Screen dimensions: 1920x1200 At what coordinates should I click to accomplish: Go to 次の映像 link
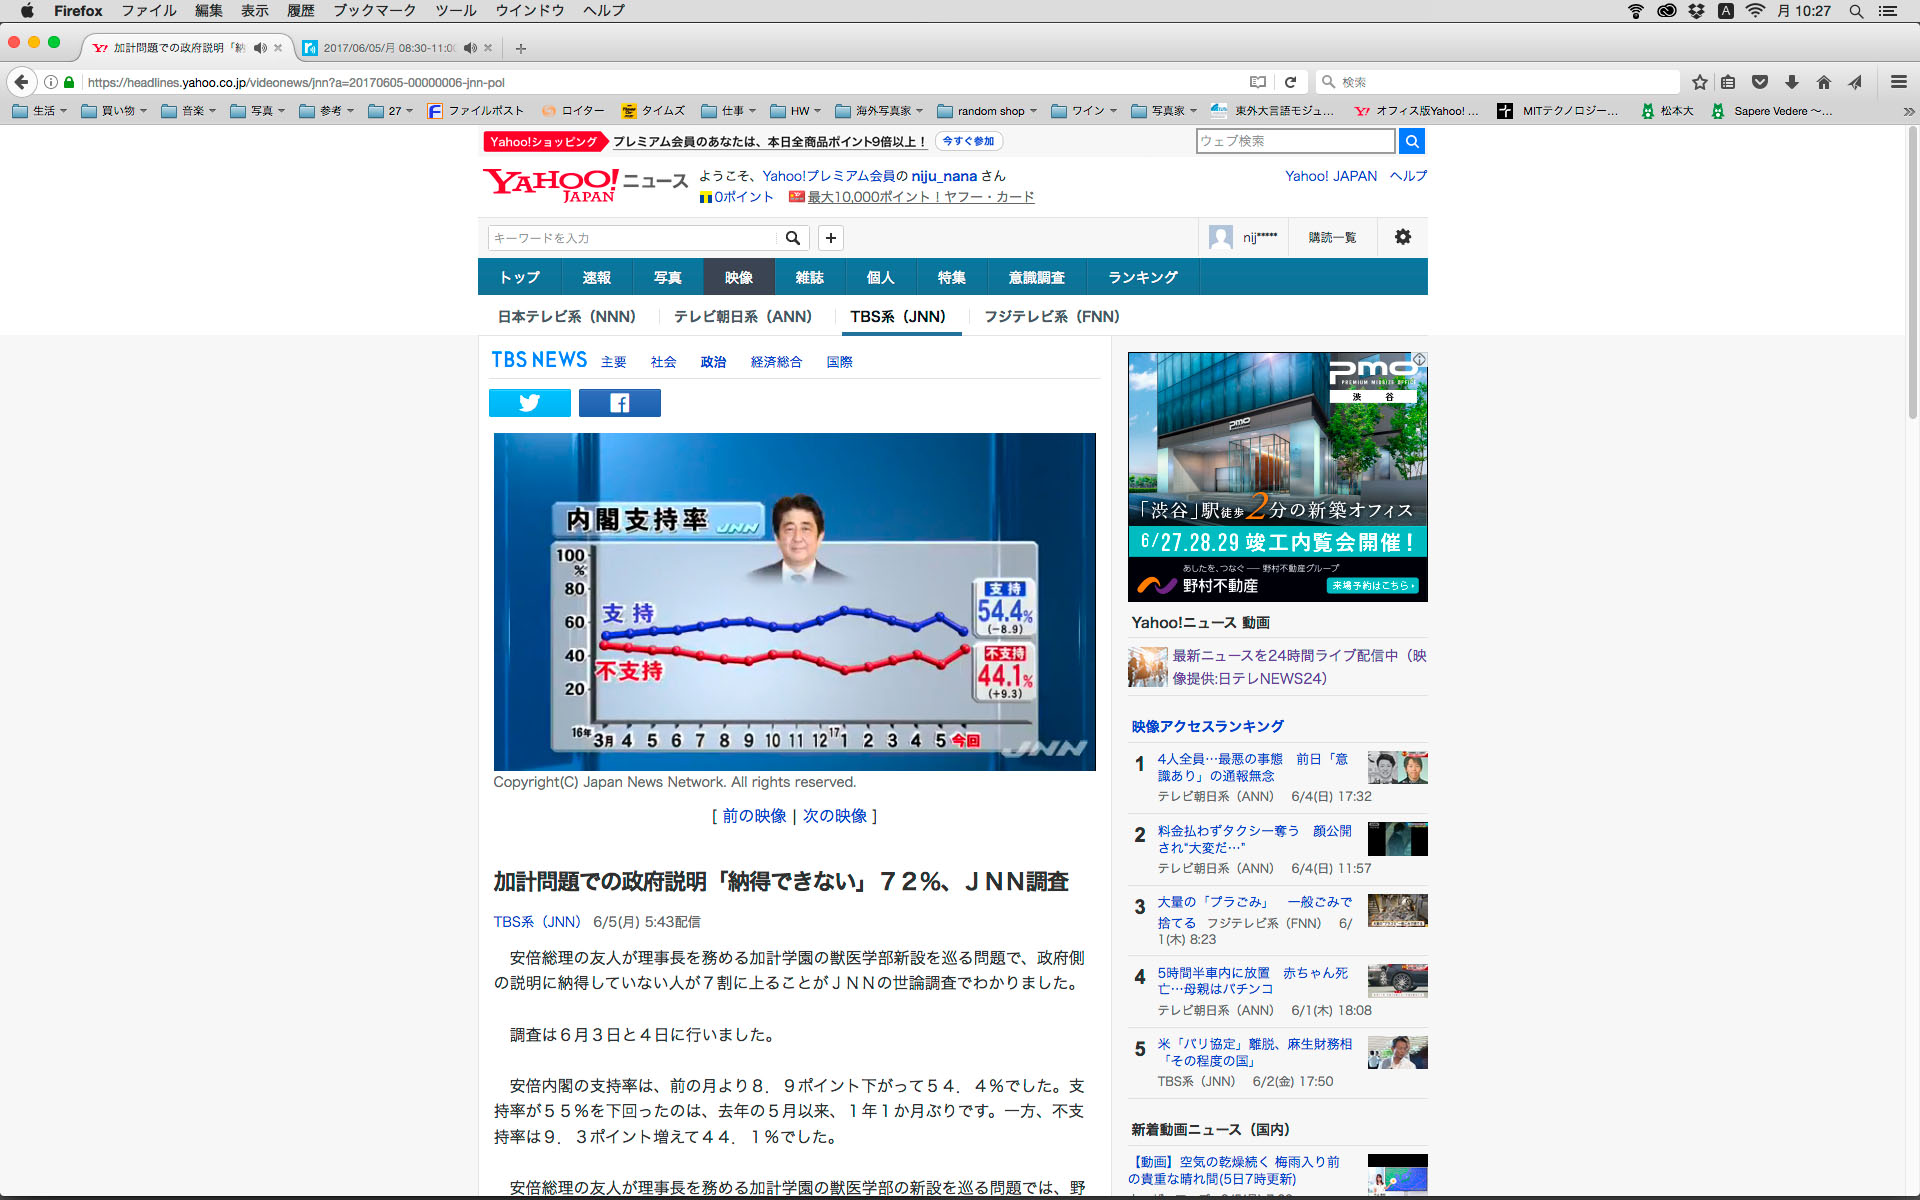pyautogui.click(x=834, y=816)
